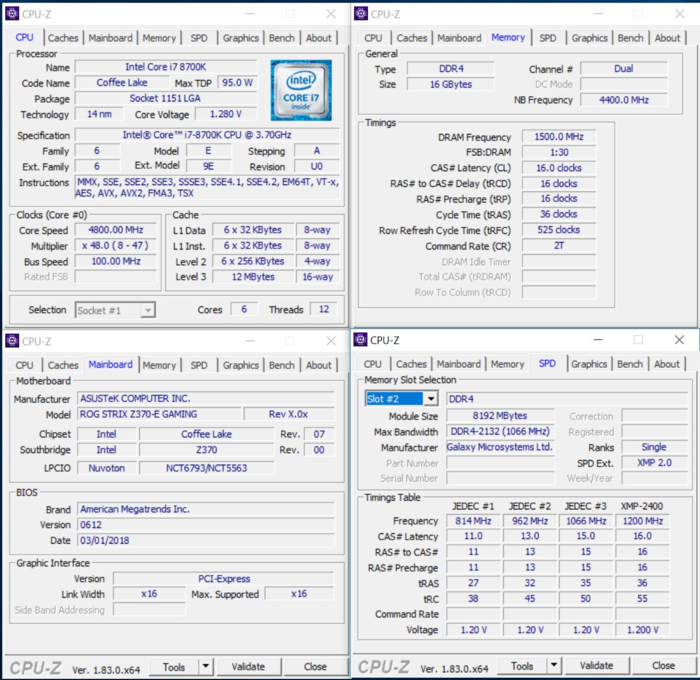Click CPU-Z title icon in the CPU tab window
This screenshot has width=700, height=680.
(11, 13)
